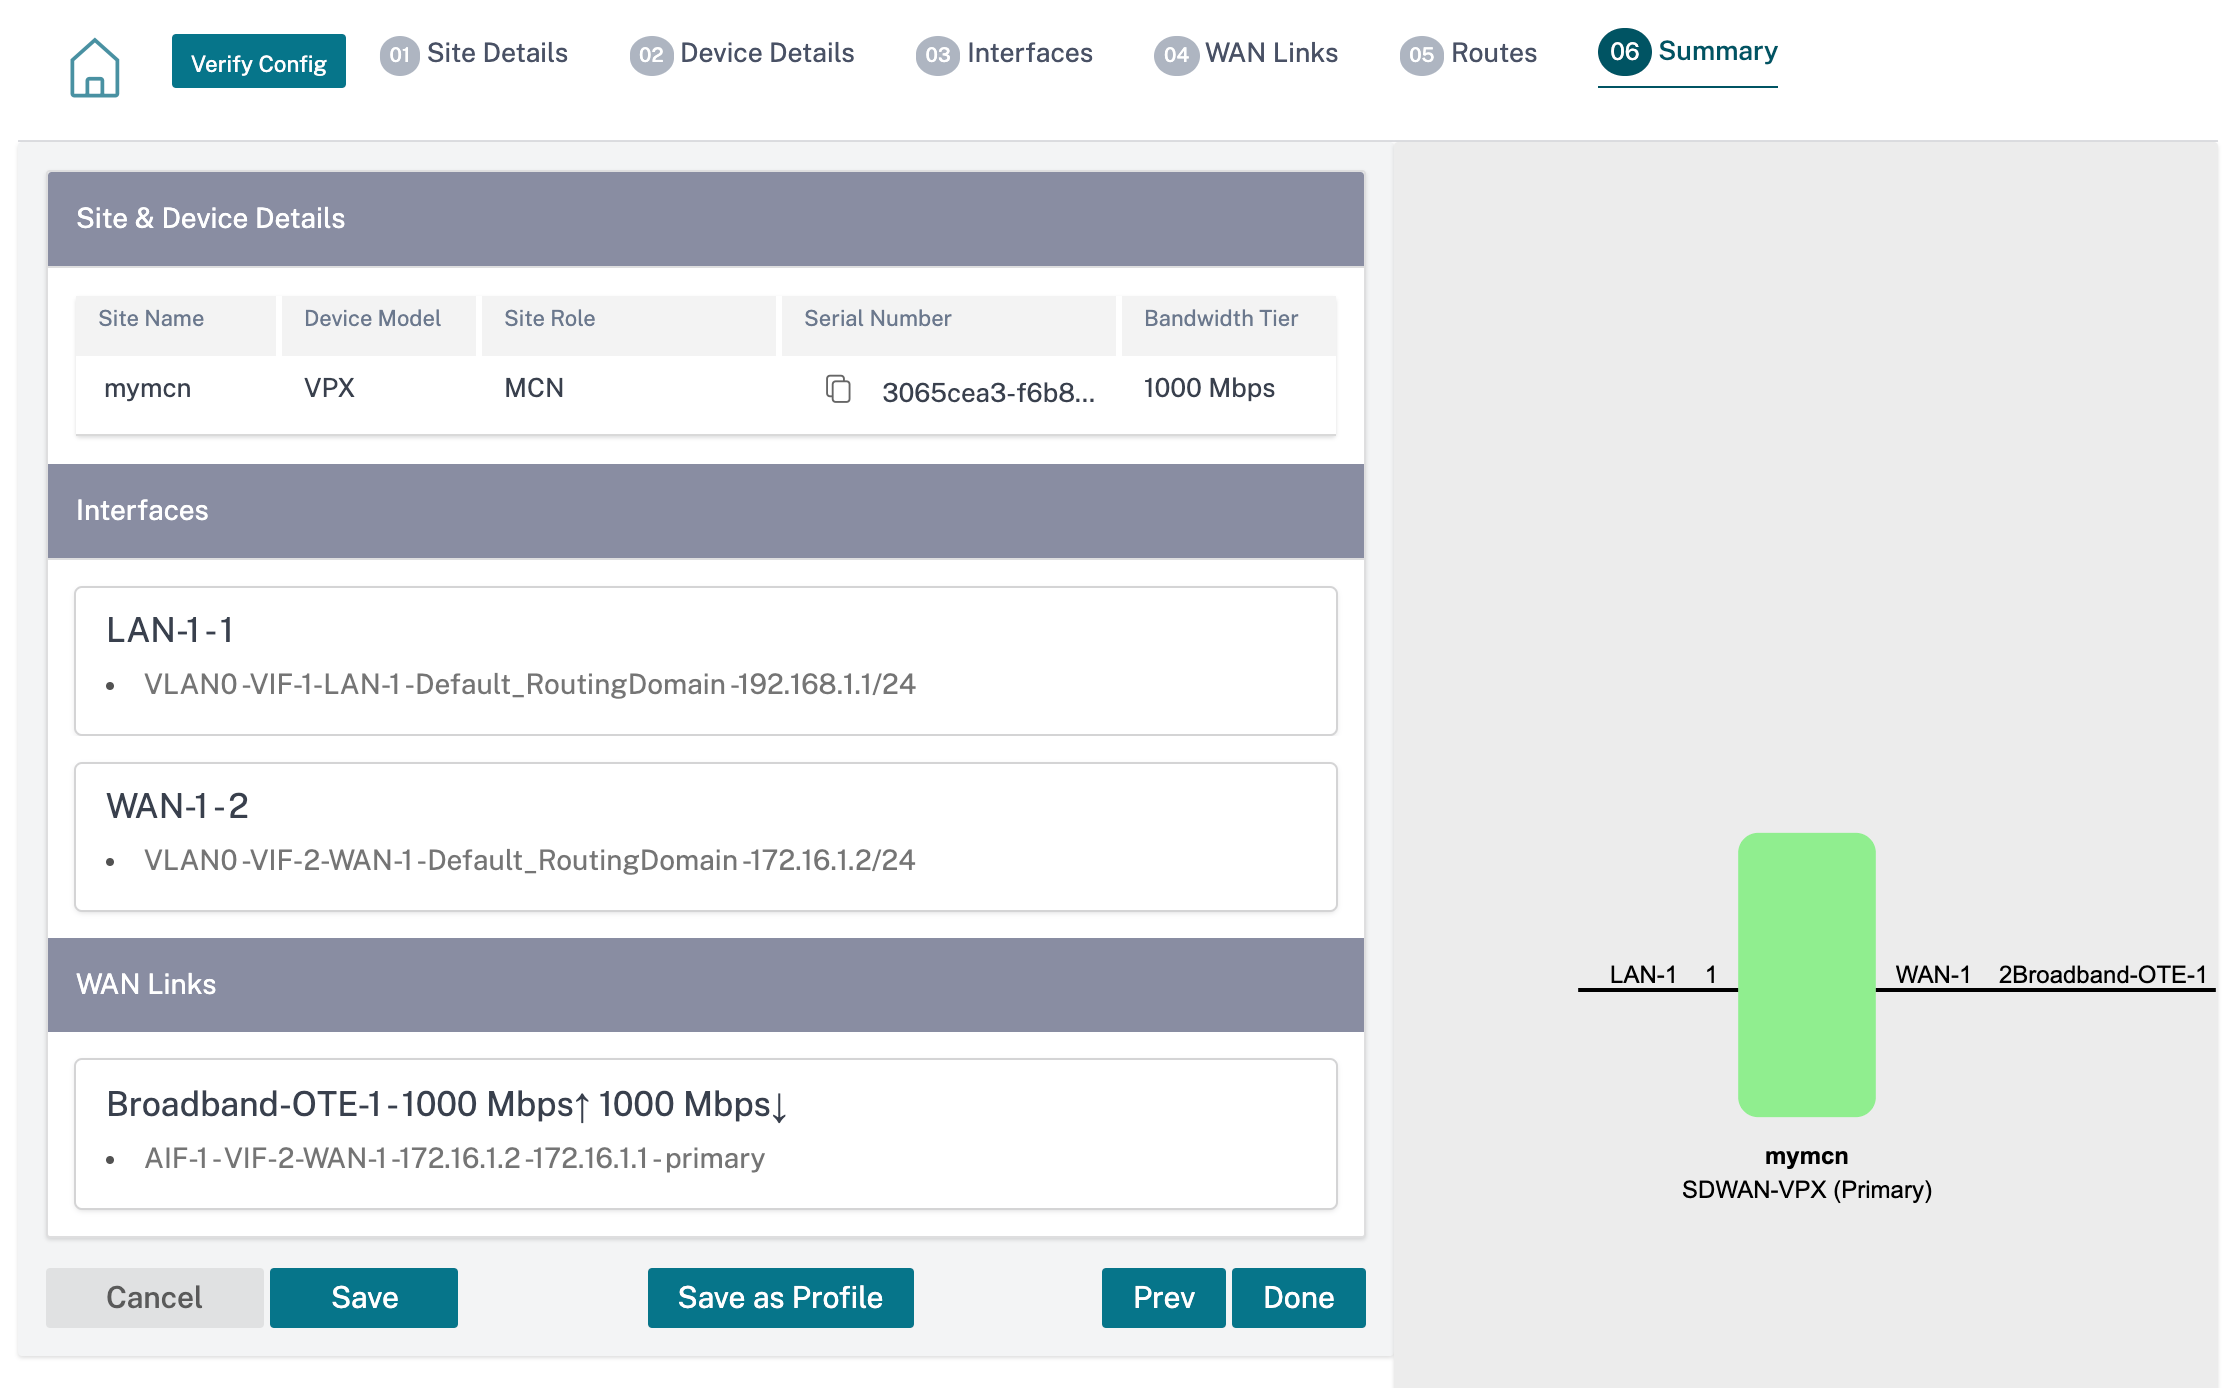Click the Save as Profile button
The height and width of the screenshot is (1388, 2226).
(x=780, y=1297)
